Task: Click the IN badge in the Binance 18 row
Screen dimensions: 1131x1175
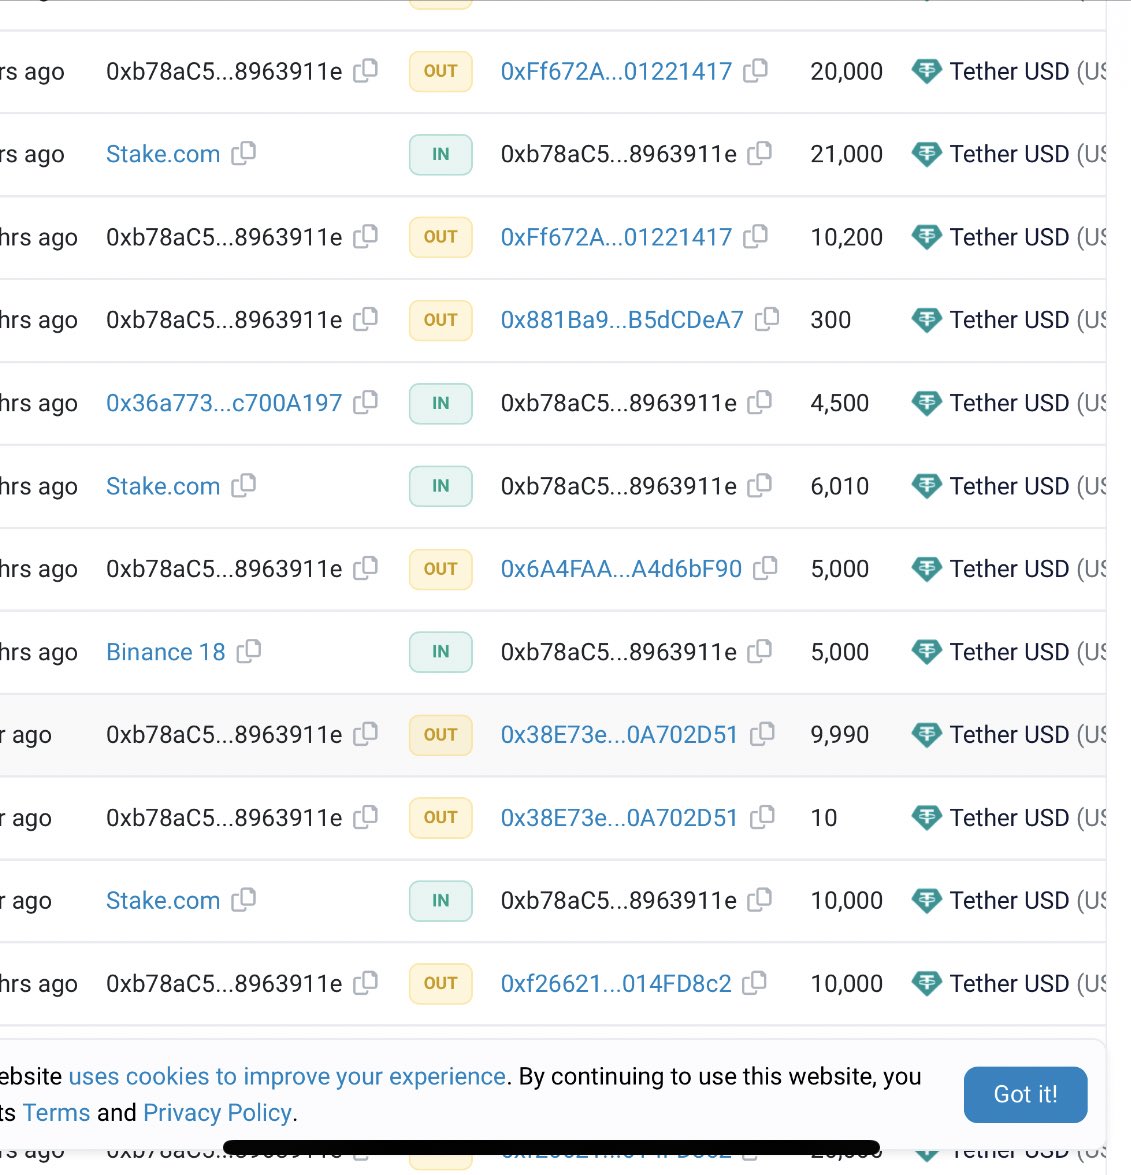Action: (x=441, y=652)
